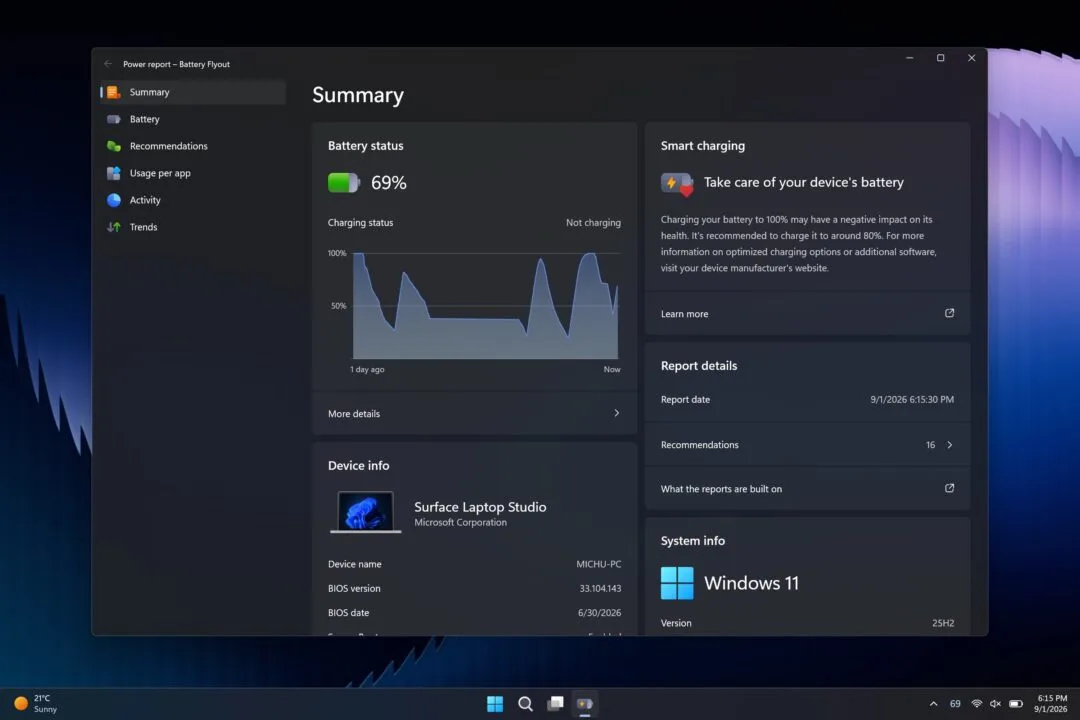Select the Battery icon in sidebar

(x=114, y=119)
